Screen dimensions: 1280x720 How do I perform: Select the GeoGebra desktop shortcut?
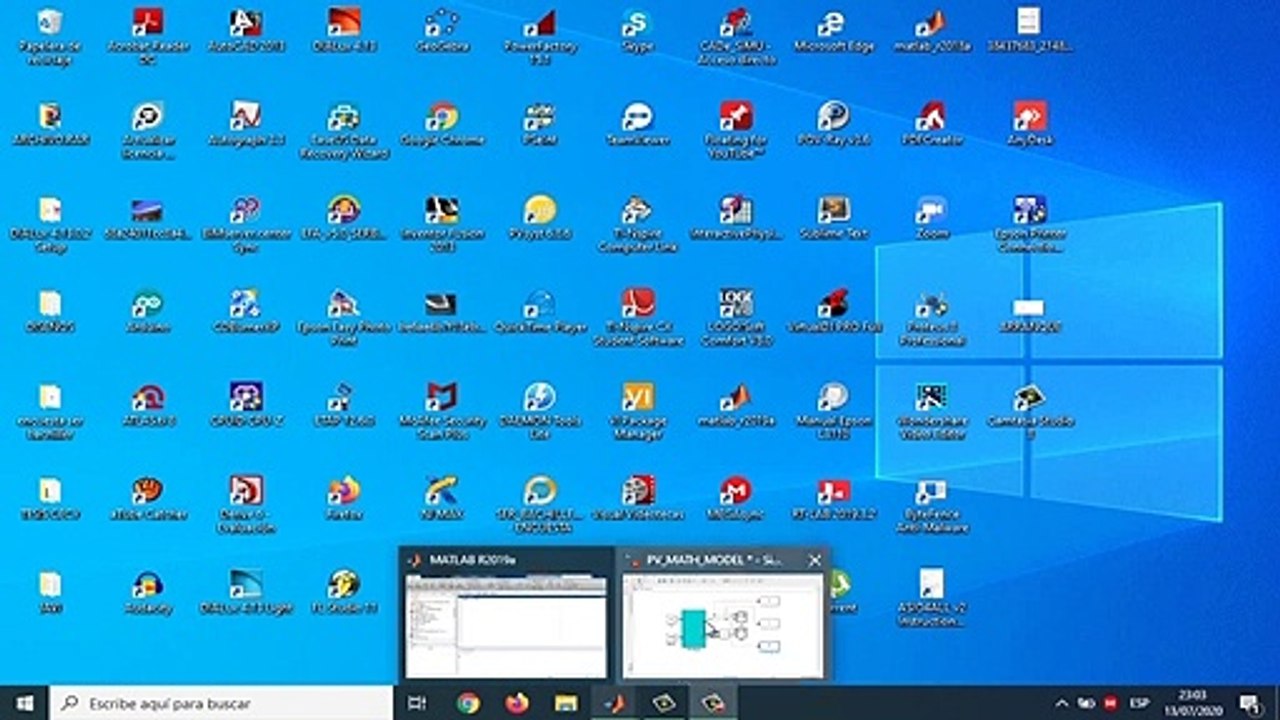pyautogui.click(x=441, y=30)
